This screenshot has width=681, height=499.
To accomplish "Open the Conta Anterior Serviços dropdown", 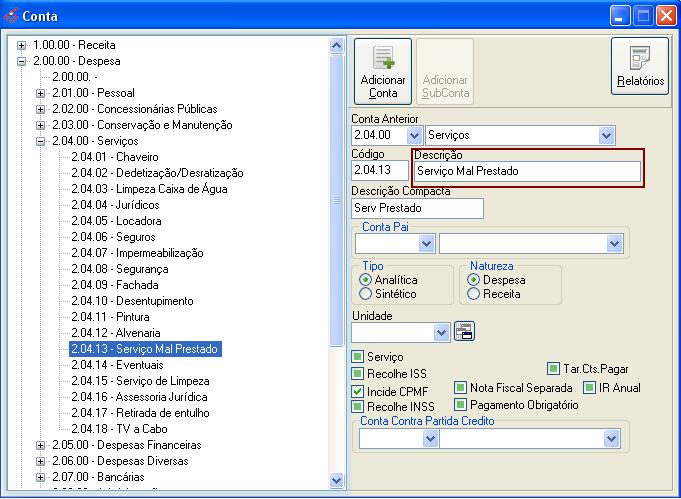I will 606,134.
